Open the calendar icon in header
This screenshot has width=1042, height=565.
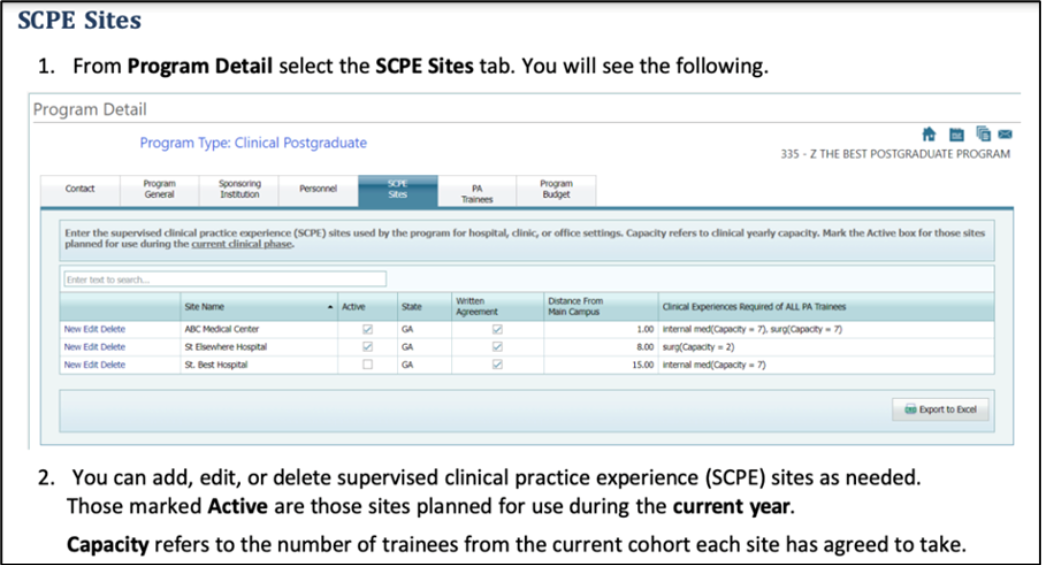pos(956,134)
